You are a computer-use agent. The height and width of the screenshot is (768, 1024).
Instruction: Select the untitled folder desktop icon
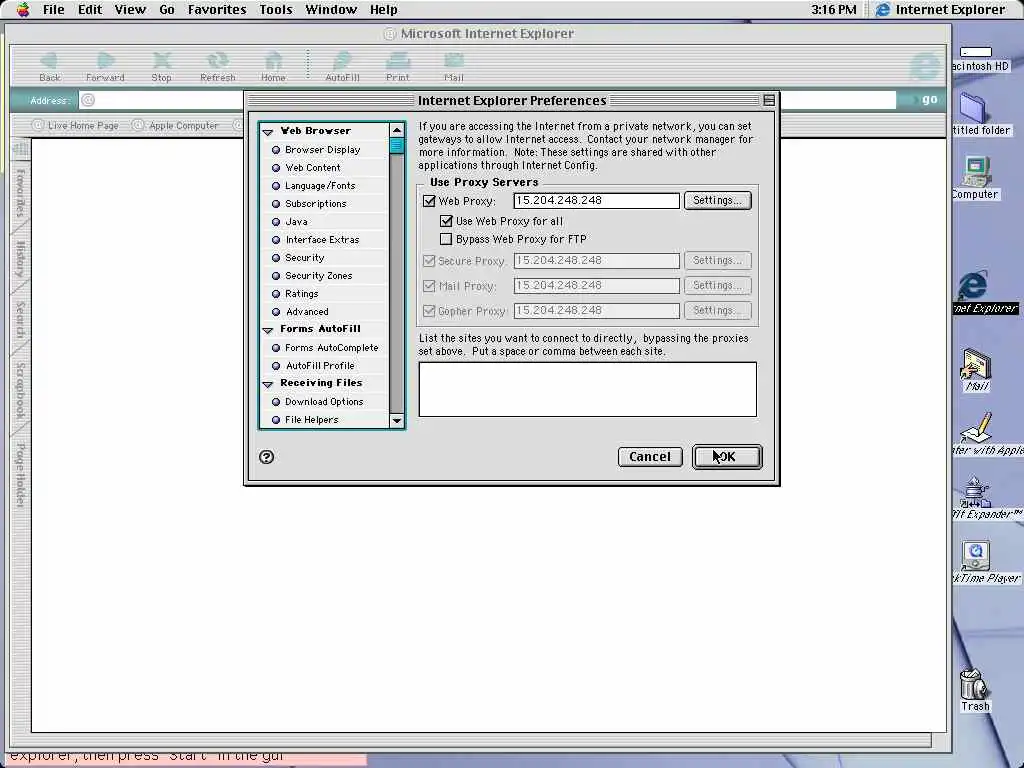coord(974,106)
